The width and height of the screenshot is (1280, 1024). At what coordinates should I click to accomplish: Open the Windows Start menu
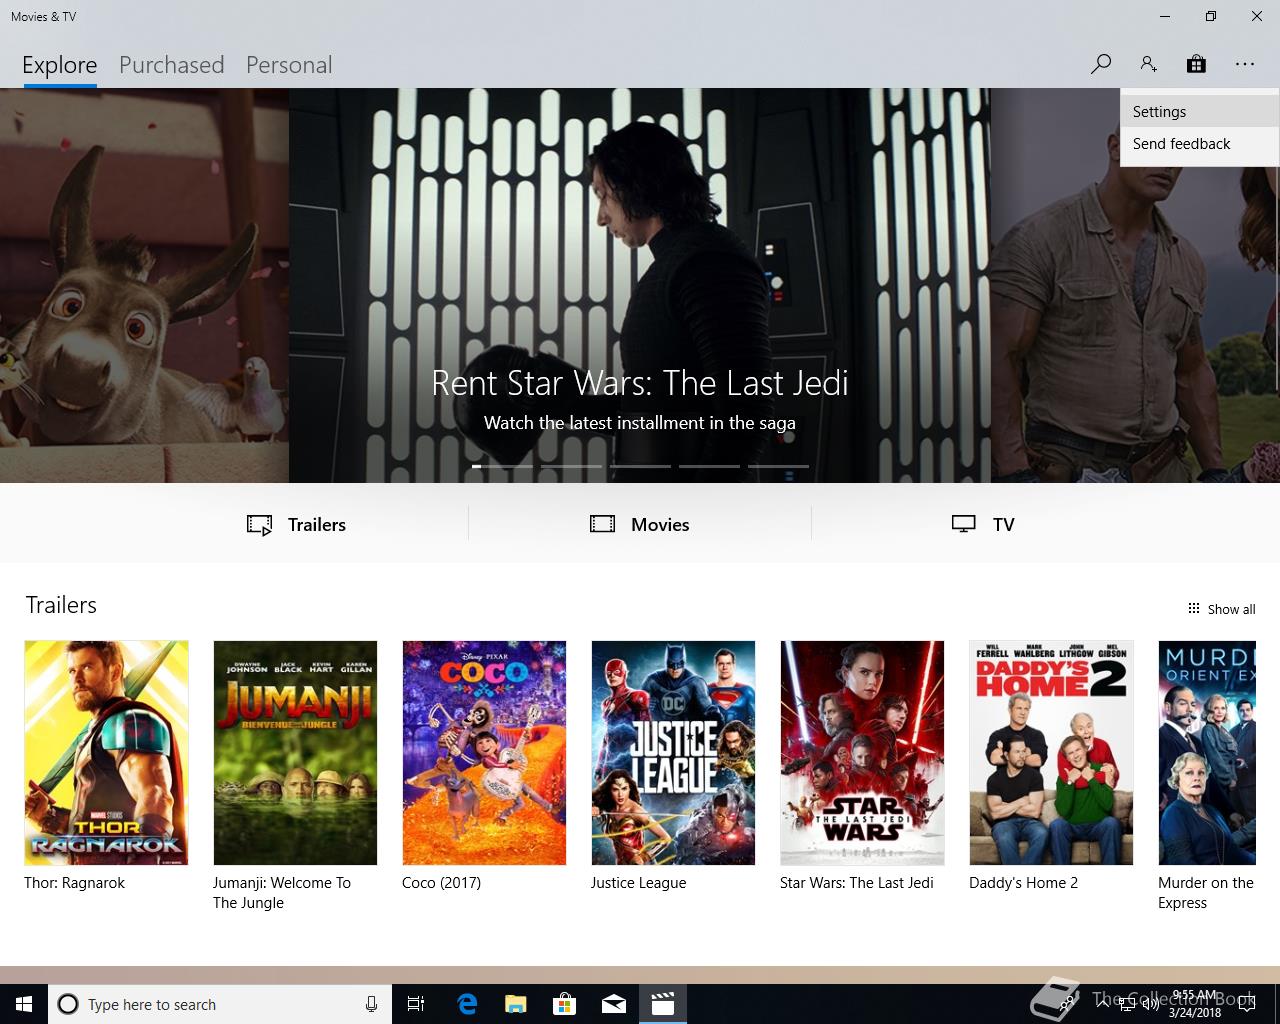coord(24,1004)
